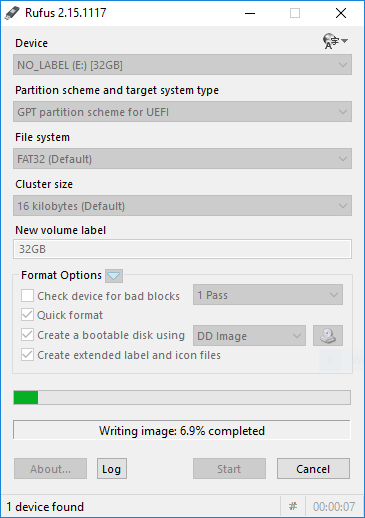
Task: Open the DD Image boot type dropdown
Action: (249, 336)
